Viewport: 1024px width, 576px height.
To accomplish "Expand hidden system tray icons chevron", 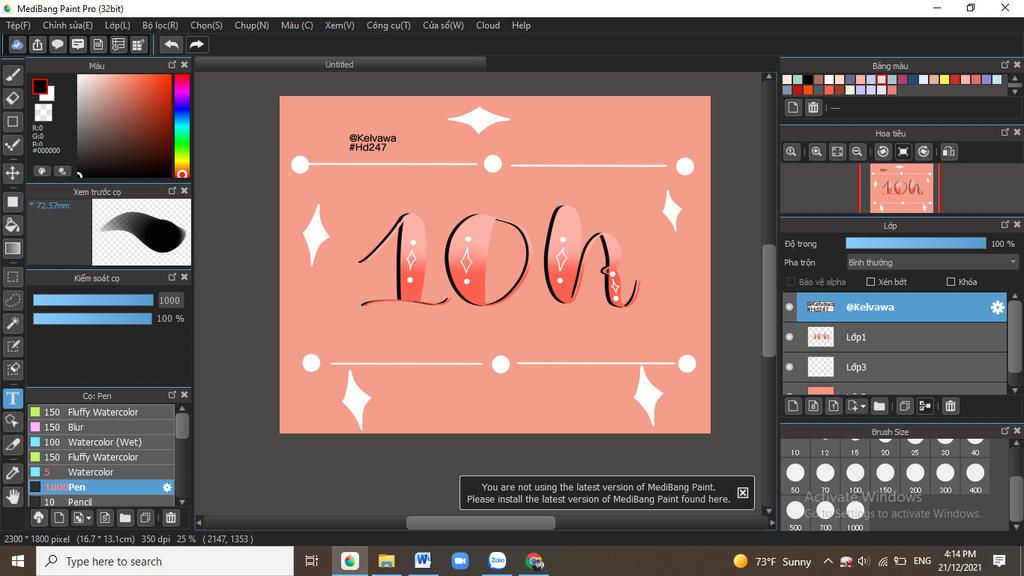I will 827,561.
